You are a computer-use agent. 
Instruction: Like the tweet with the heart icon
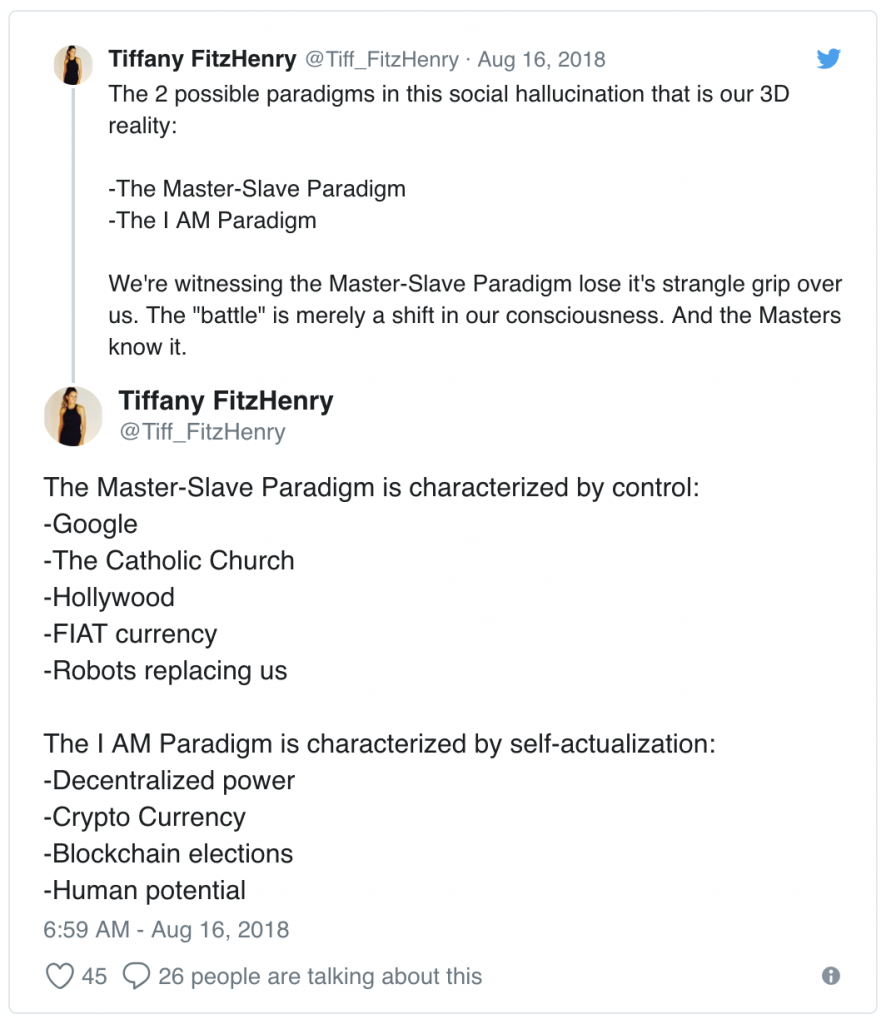(x=59, y=976)
